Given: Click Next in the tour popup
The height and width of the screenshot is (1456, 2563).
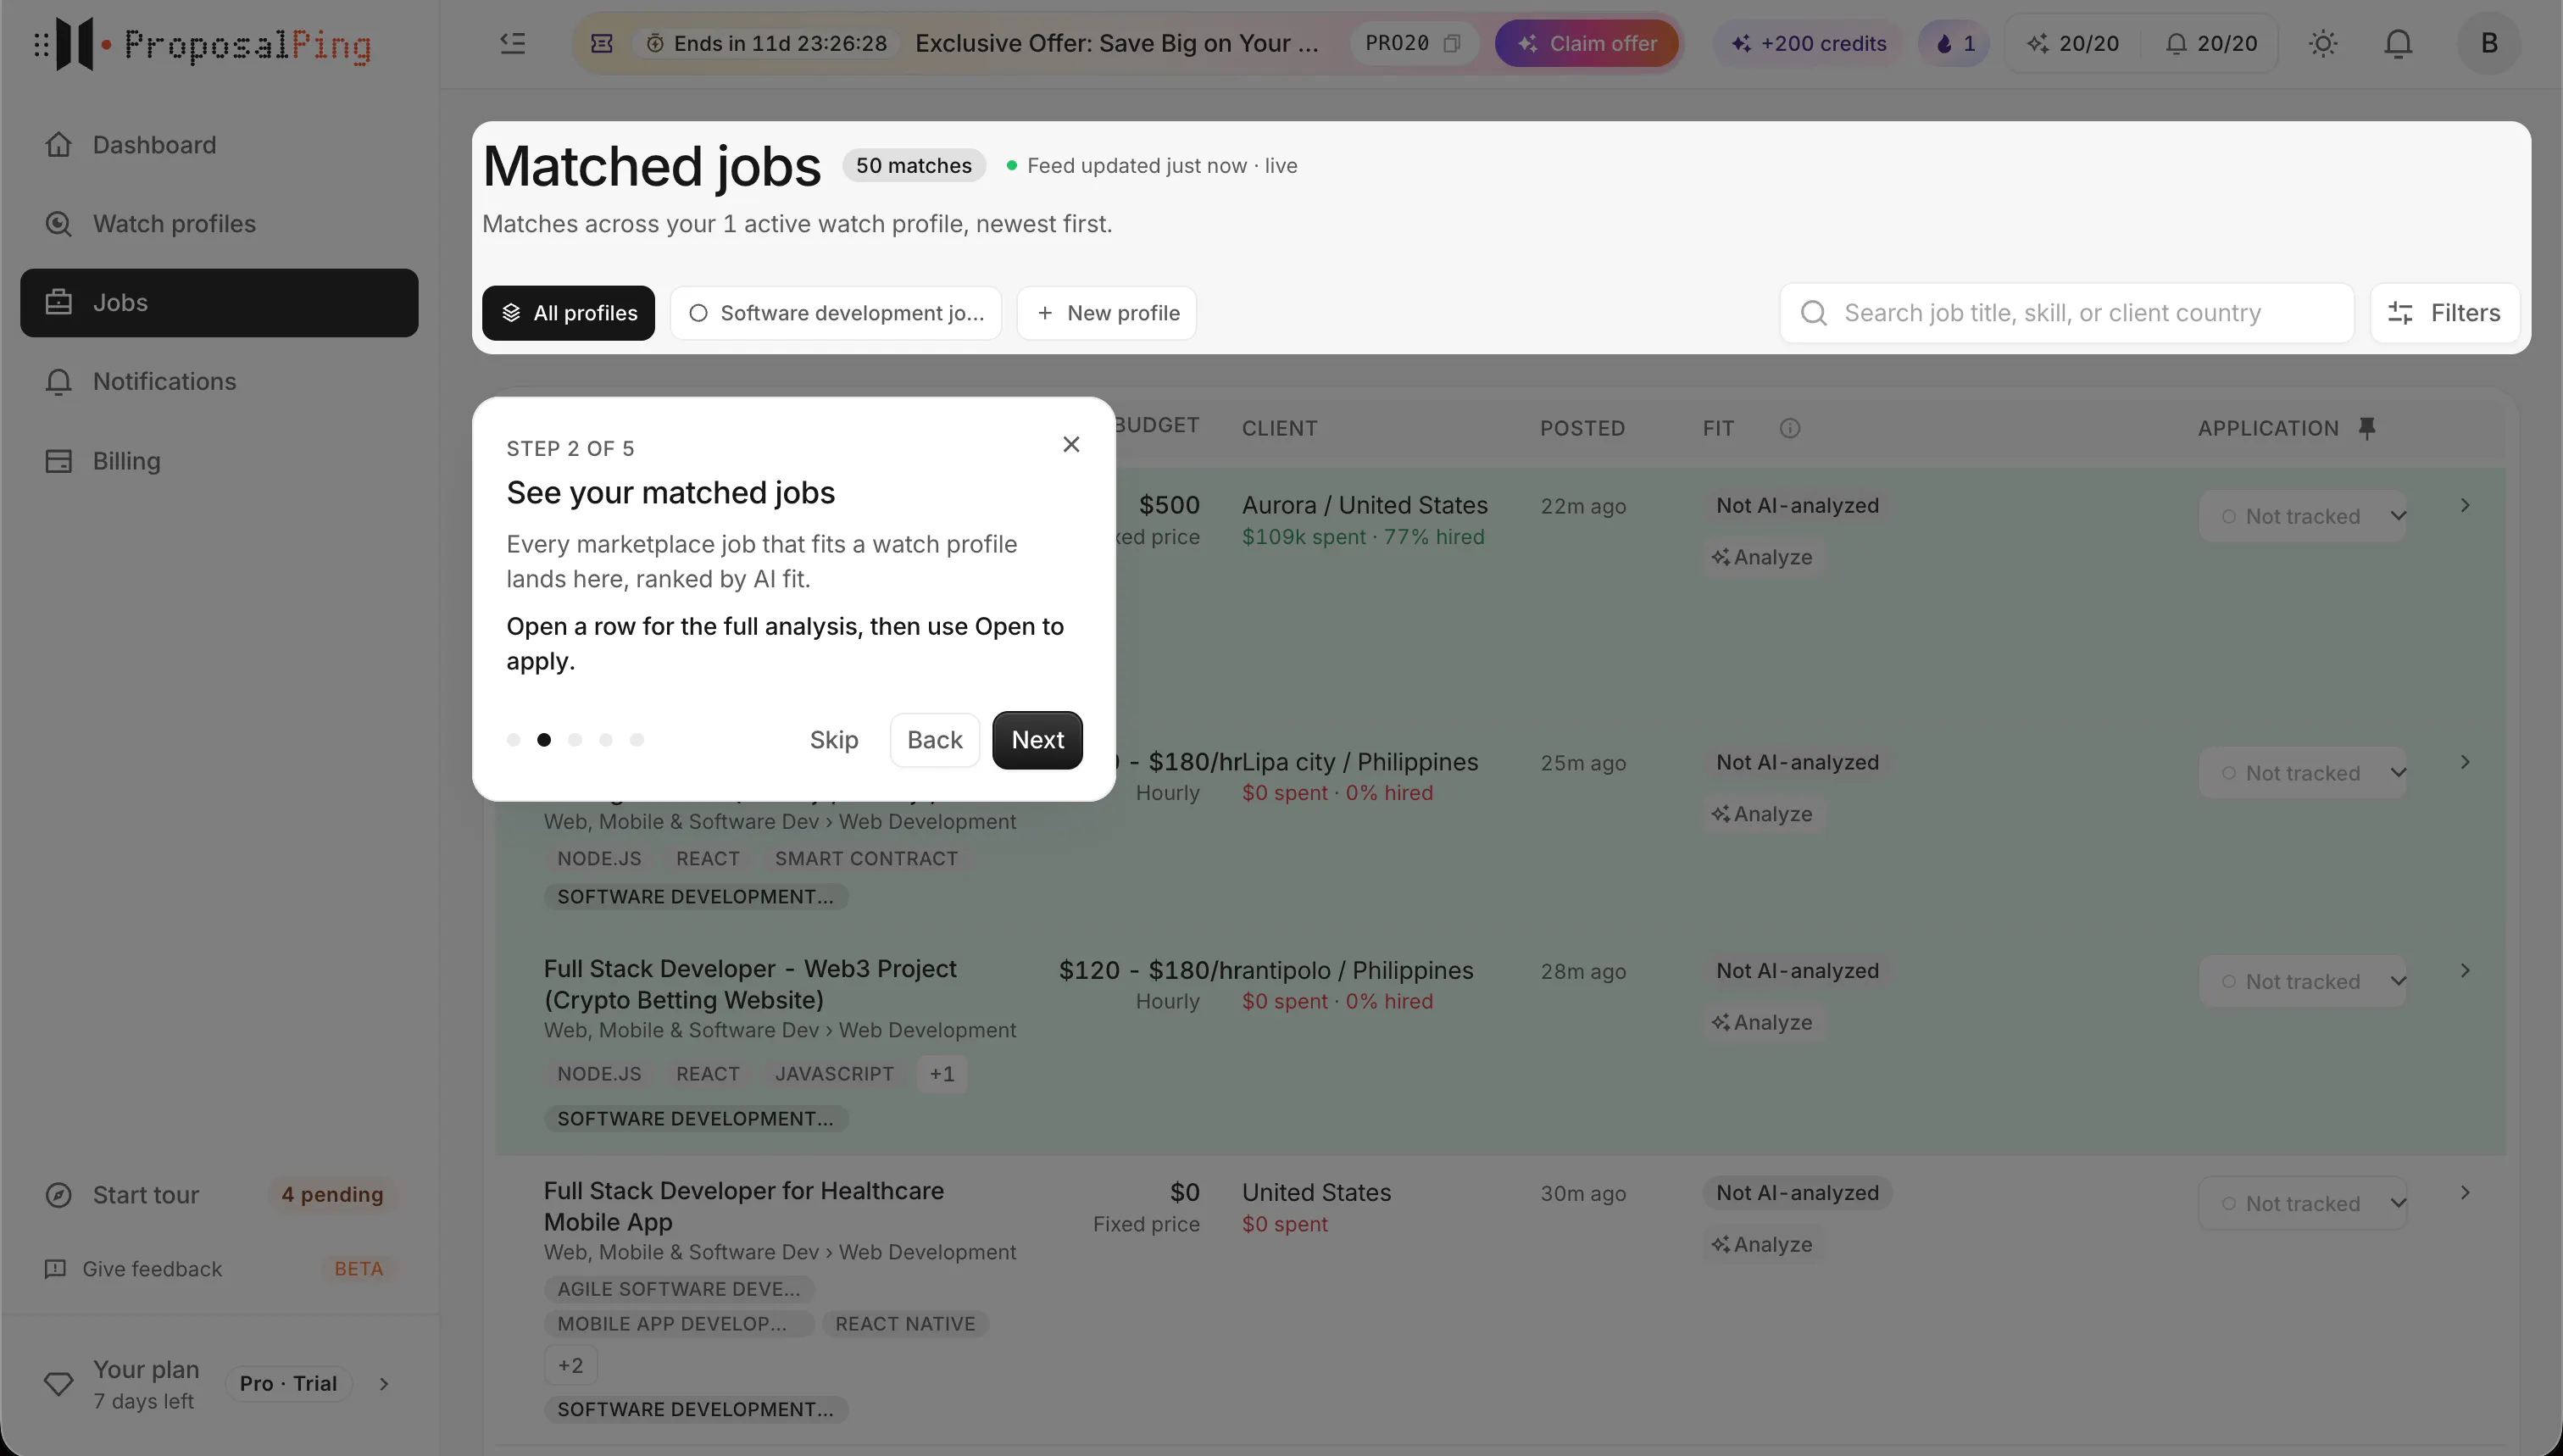Looking at the screenshot, I should [x=1037, y=740].
